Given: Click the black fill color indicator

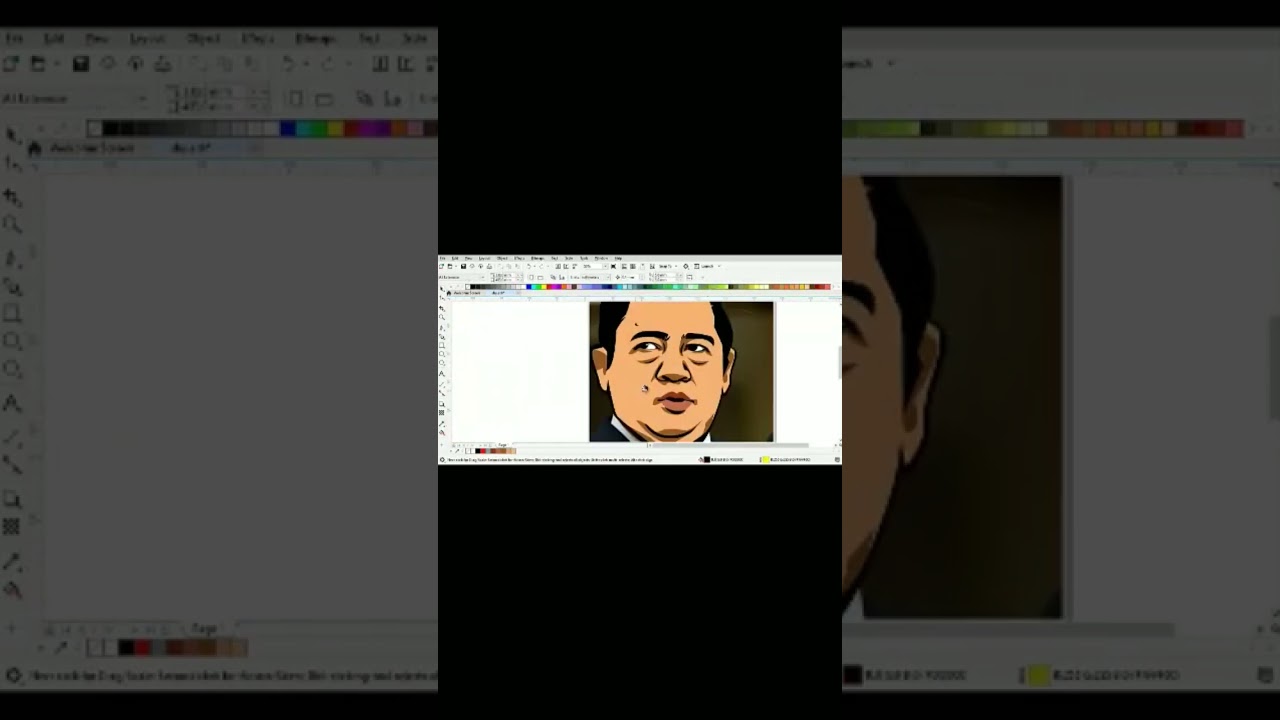Looking at the screenshot, I should [706, 459].
